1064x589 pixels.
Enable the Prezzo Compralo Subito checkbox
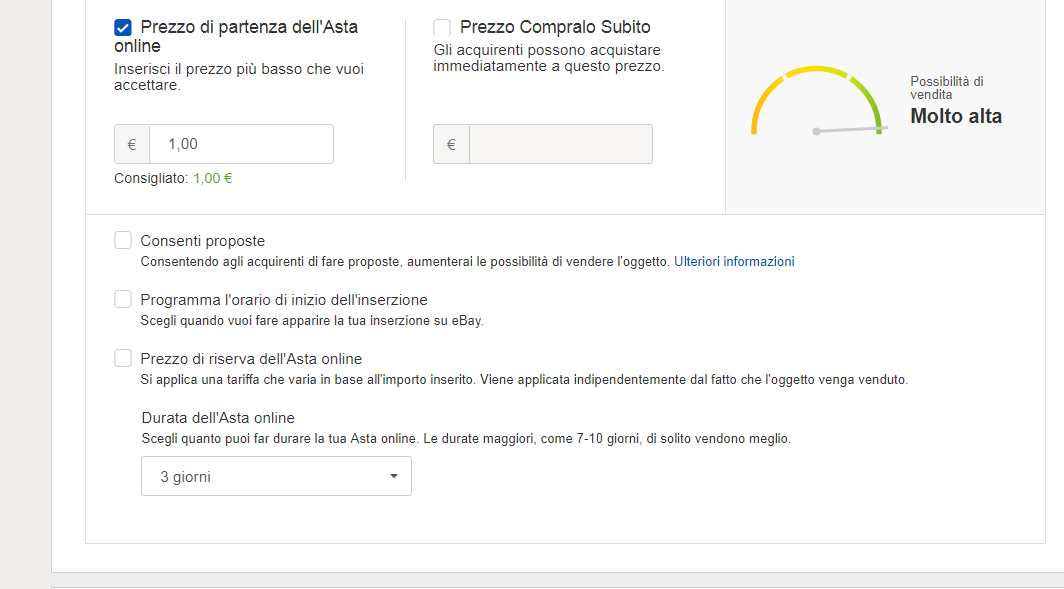pos(442,28)
